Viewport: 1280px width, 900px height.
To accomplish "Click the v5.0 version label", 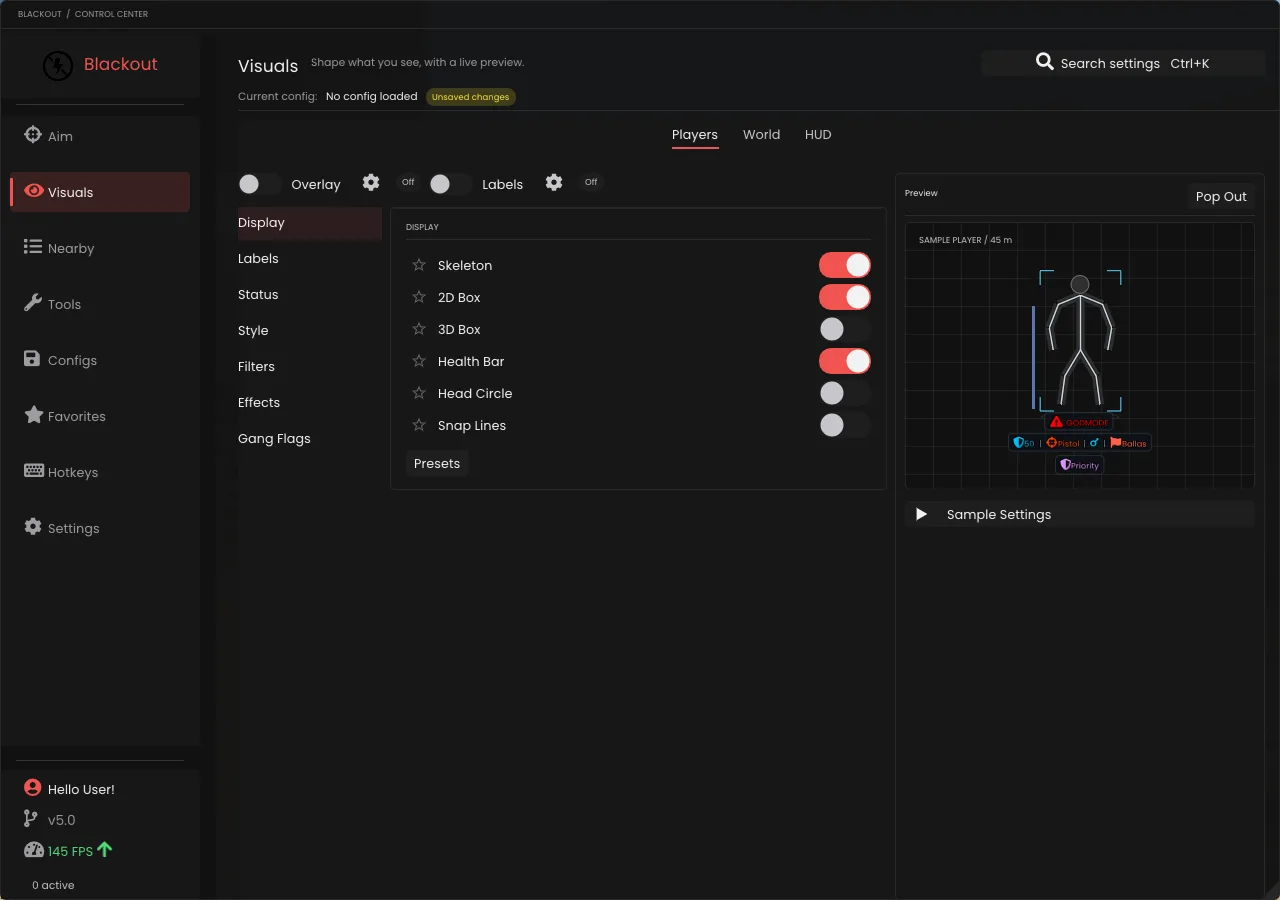I will point(62,820).
